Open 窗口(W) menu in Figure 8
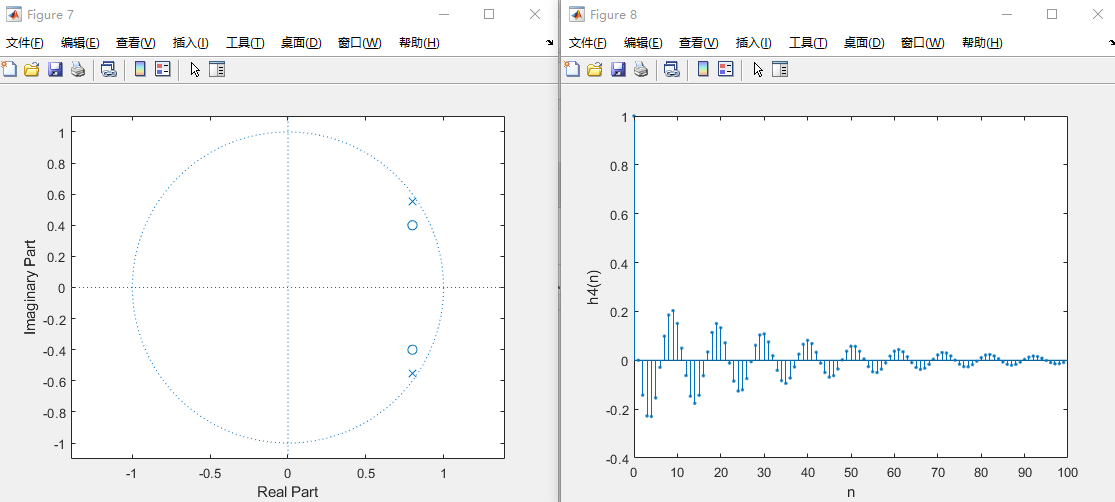 [923, 43]
